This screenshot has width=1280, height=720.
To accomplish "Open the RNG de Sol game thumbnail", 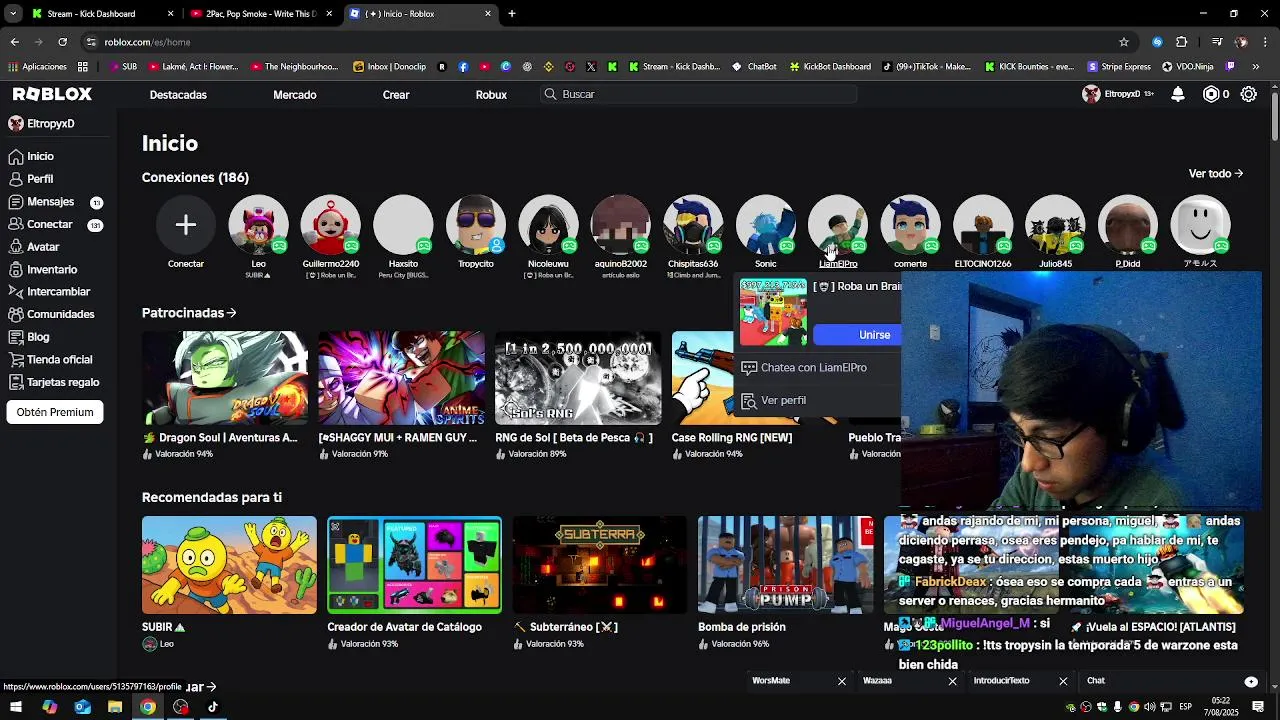I will pyautogui.click(x=578, y=378).
